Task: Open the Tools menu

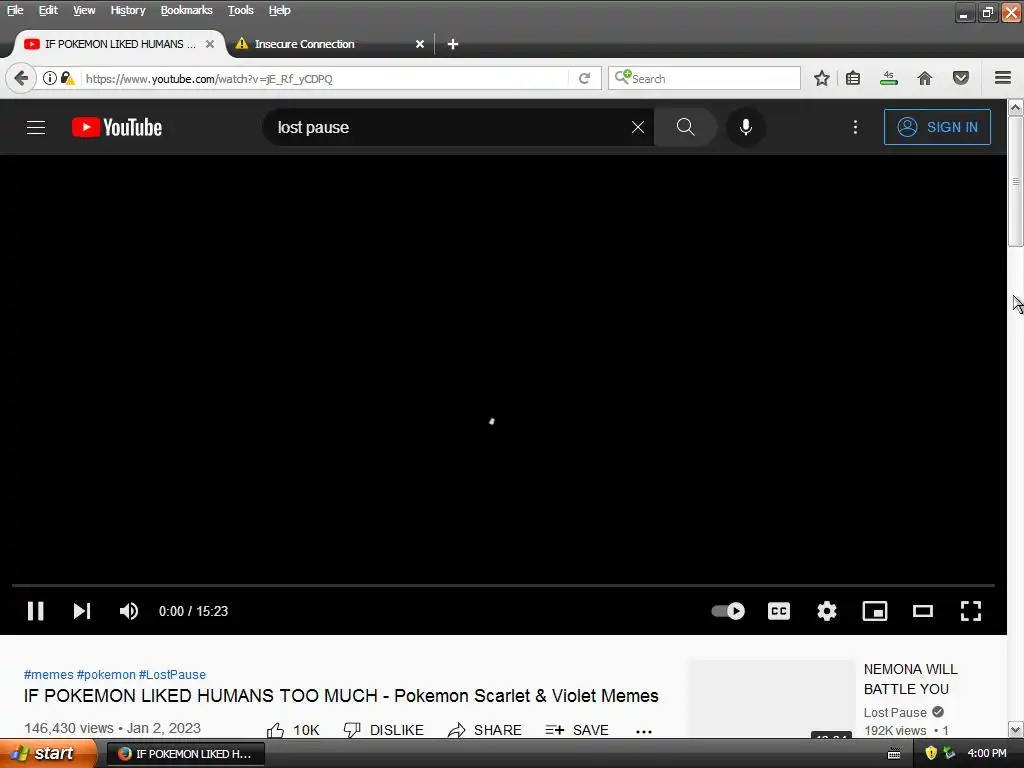Action: pos(240,10)
